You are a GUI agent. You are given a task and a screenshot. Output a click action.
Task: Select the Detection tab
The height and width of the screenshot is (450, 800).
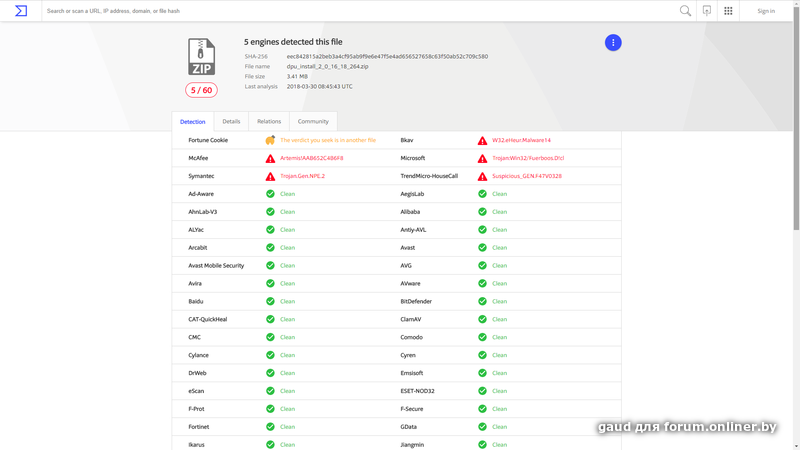pos(193,121)
